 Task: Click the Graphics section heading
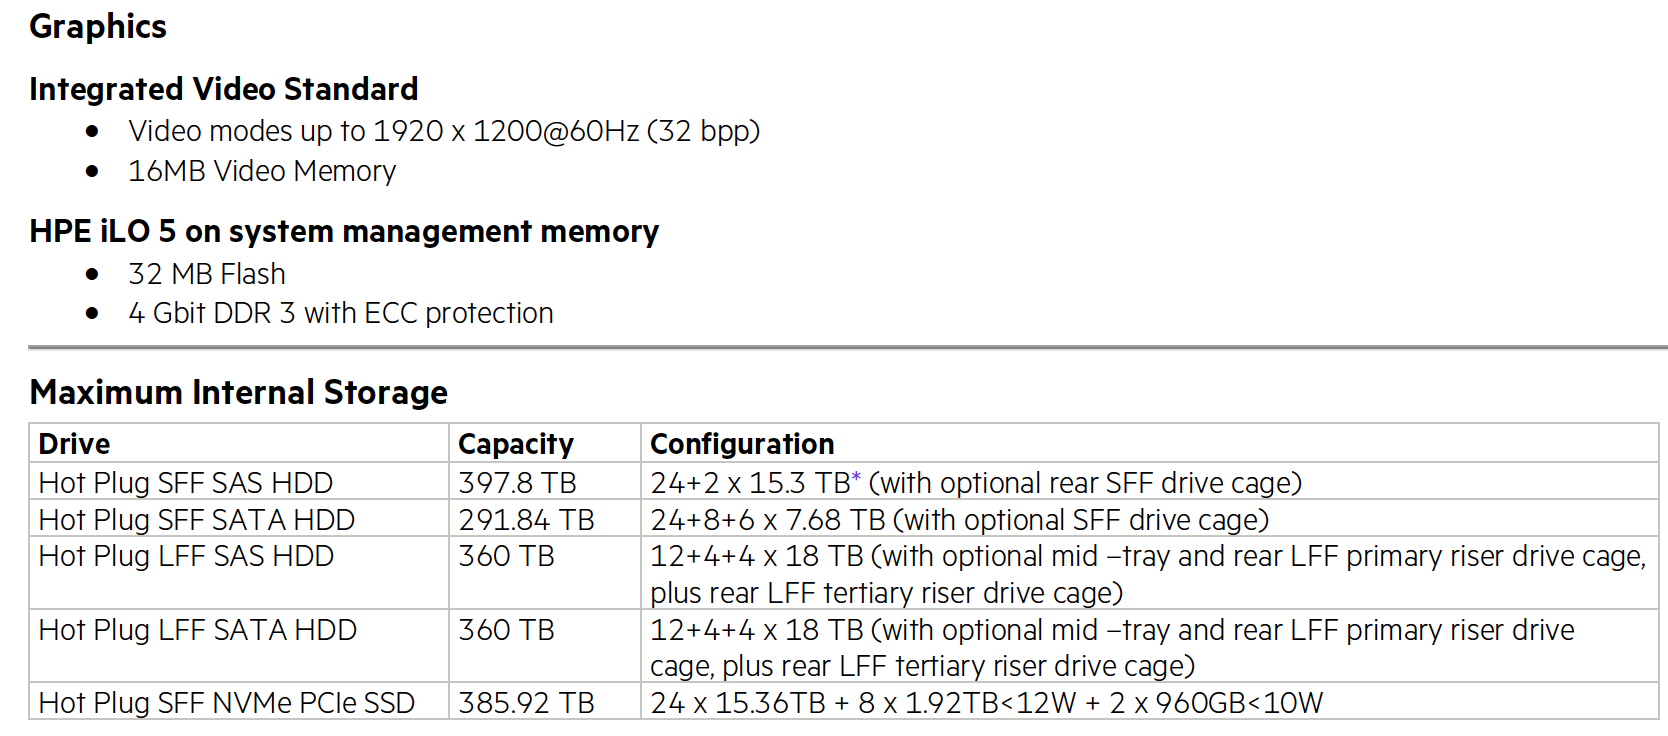pos(98,26)
